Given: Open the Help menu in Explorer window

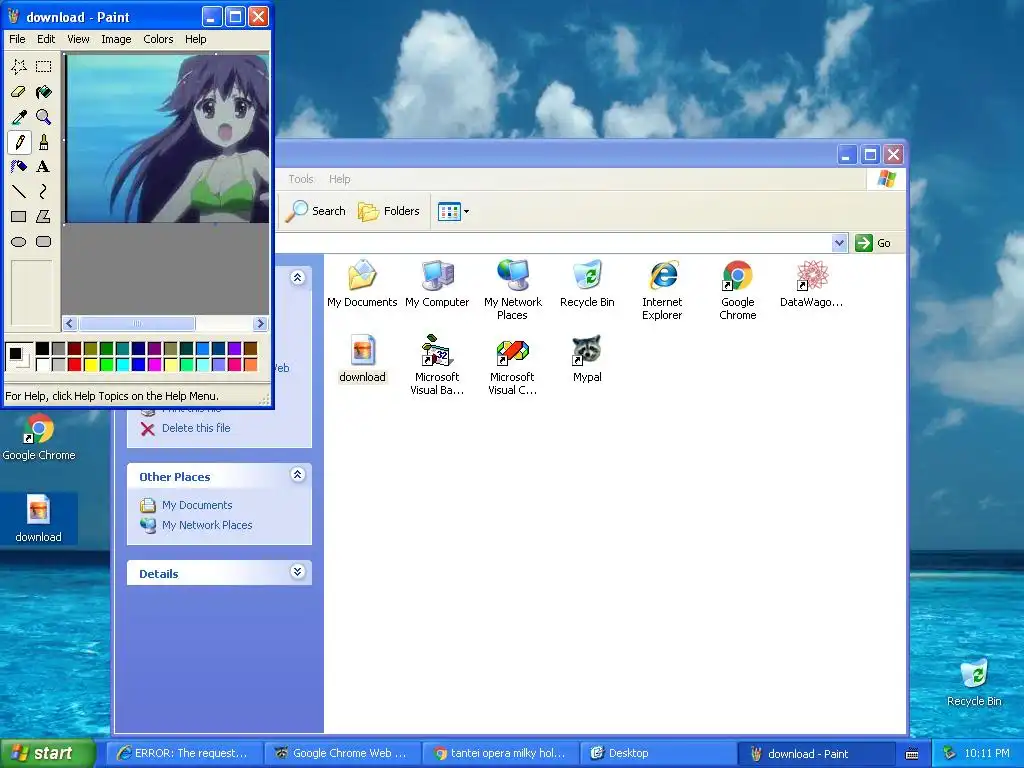Looking at the screenshot, I should point(339,179).
